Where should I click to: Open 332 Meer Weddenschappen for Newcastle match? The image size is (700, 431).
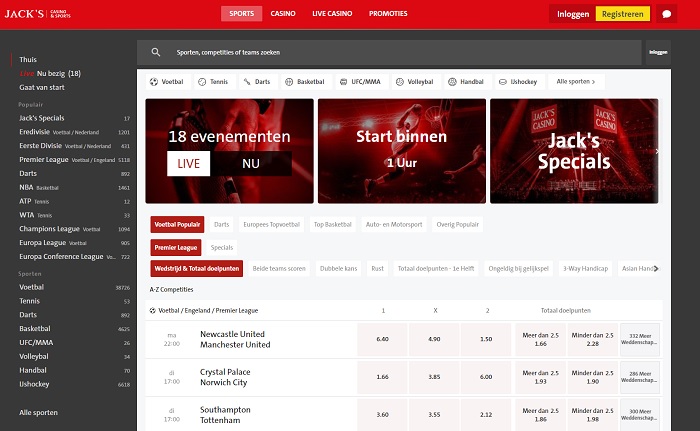640,339
